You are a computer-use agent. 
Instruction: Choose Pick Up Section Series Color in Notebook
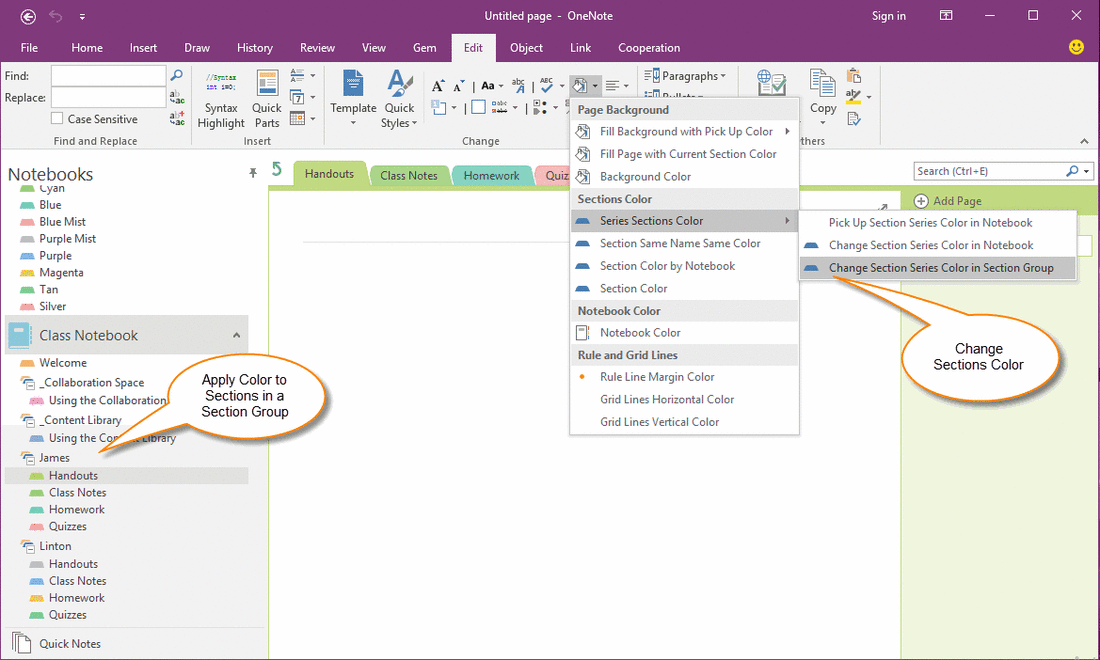[937, 223]
